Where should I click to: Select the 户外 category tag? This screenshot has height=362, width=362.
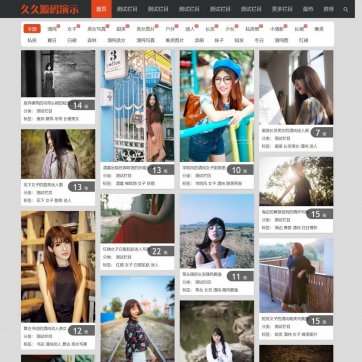(x=170, y=29)
